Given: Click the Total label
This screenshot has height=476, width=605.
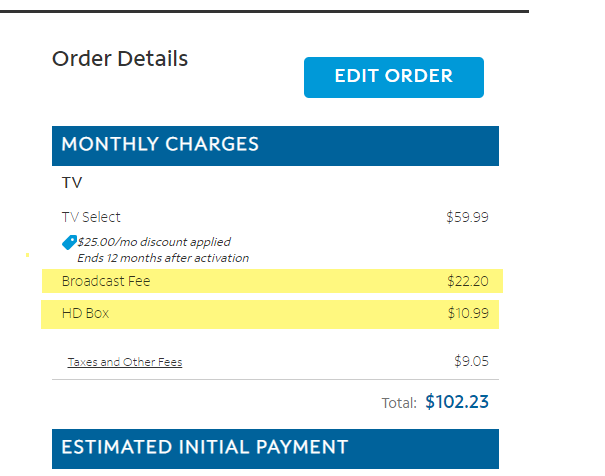Looking at the screenshot, I should pos(399,404).
